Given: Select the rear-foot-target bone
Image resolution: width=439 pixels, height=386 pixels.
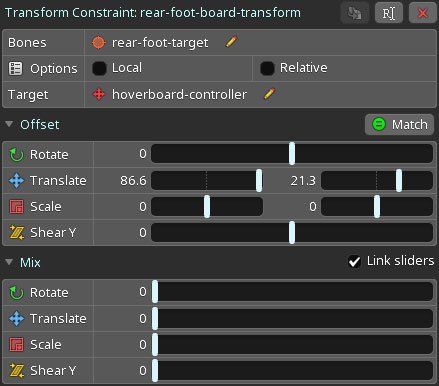Looking at the screenshot, I should (x=160, y=43).
